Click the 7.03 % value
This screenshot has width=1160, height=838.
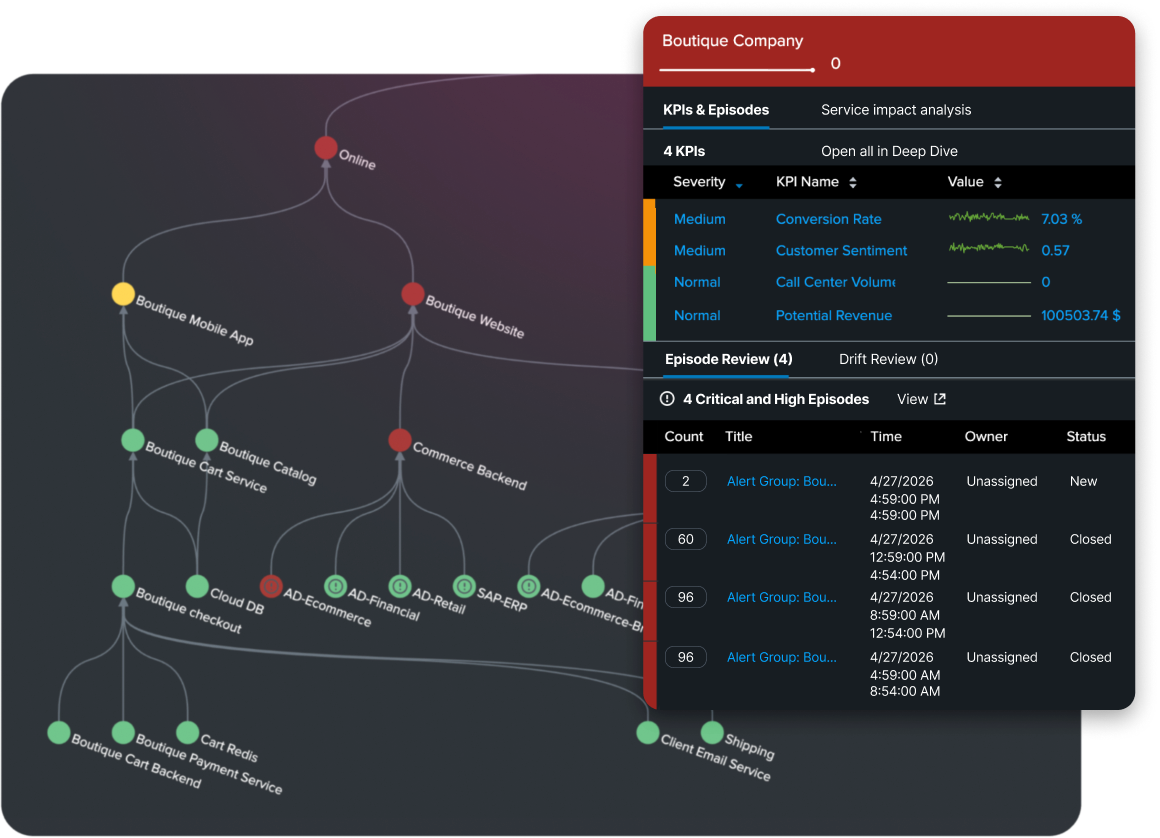pos(1061,219)
